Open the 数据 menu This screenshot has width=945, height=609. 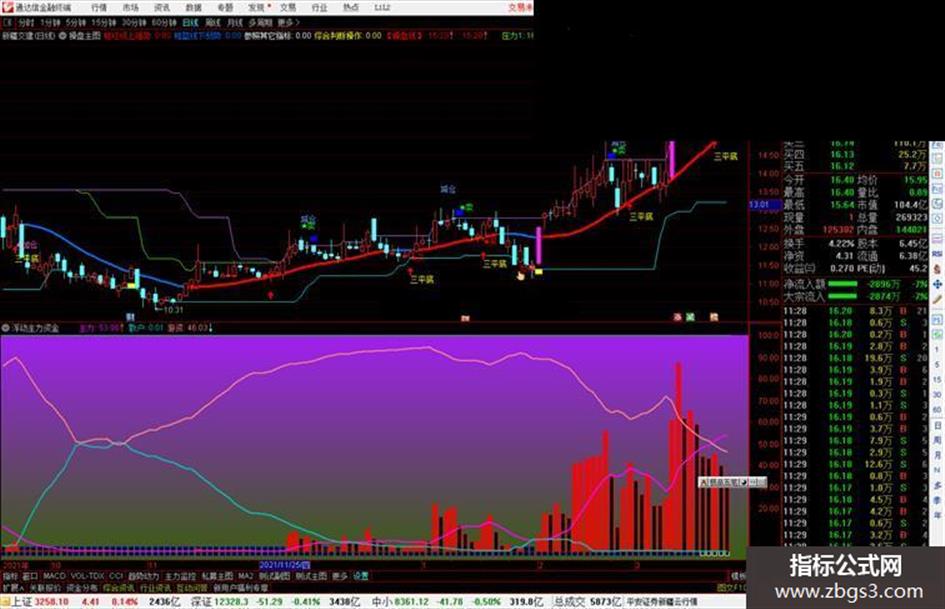click(x=193, y=7)
